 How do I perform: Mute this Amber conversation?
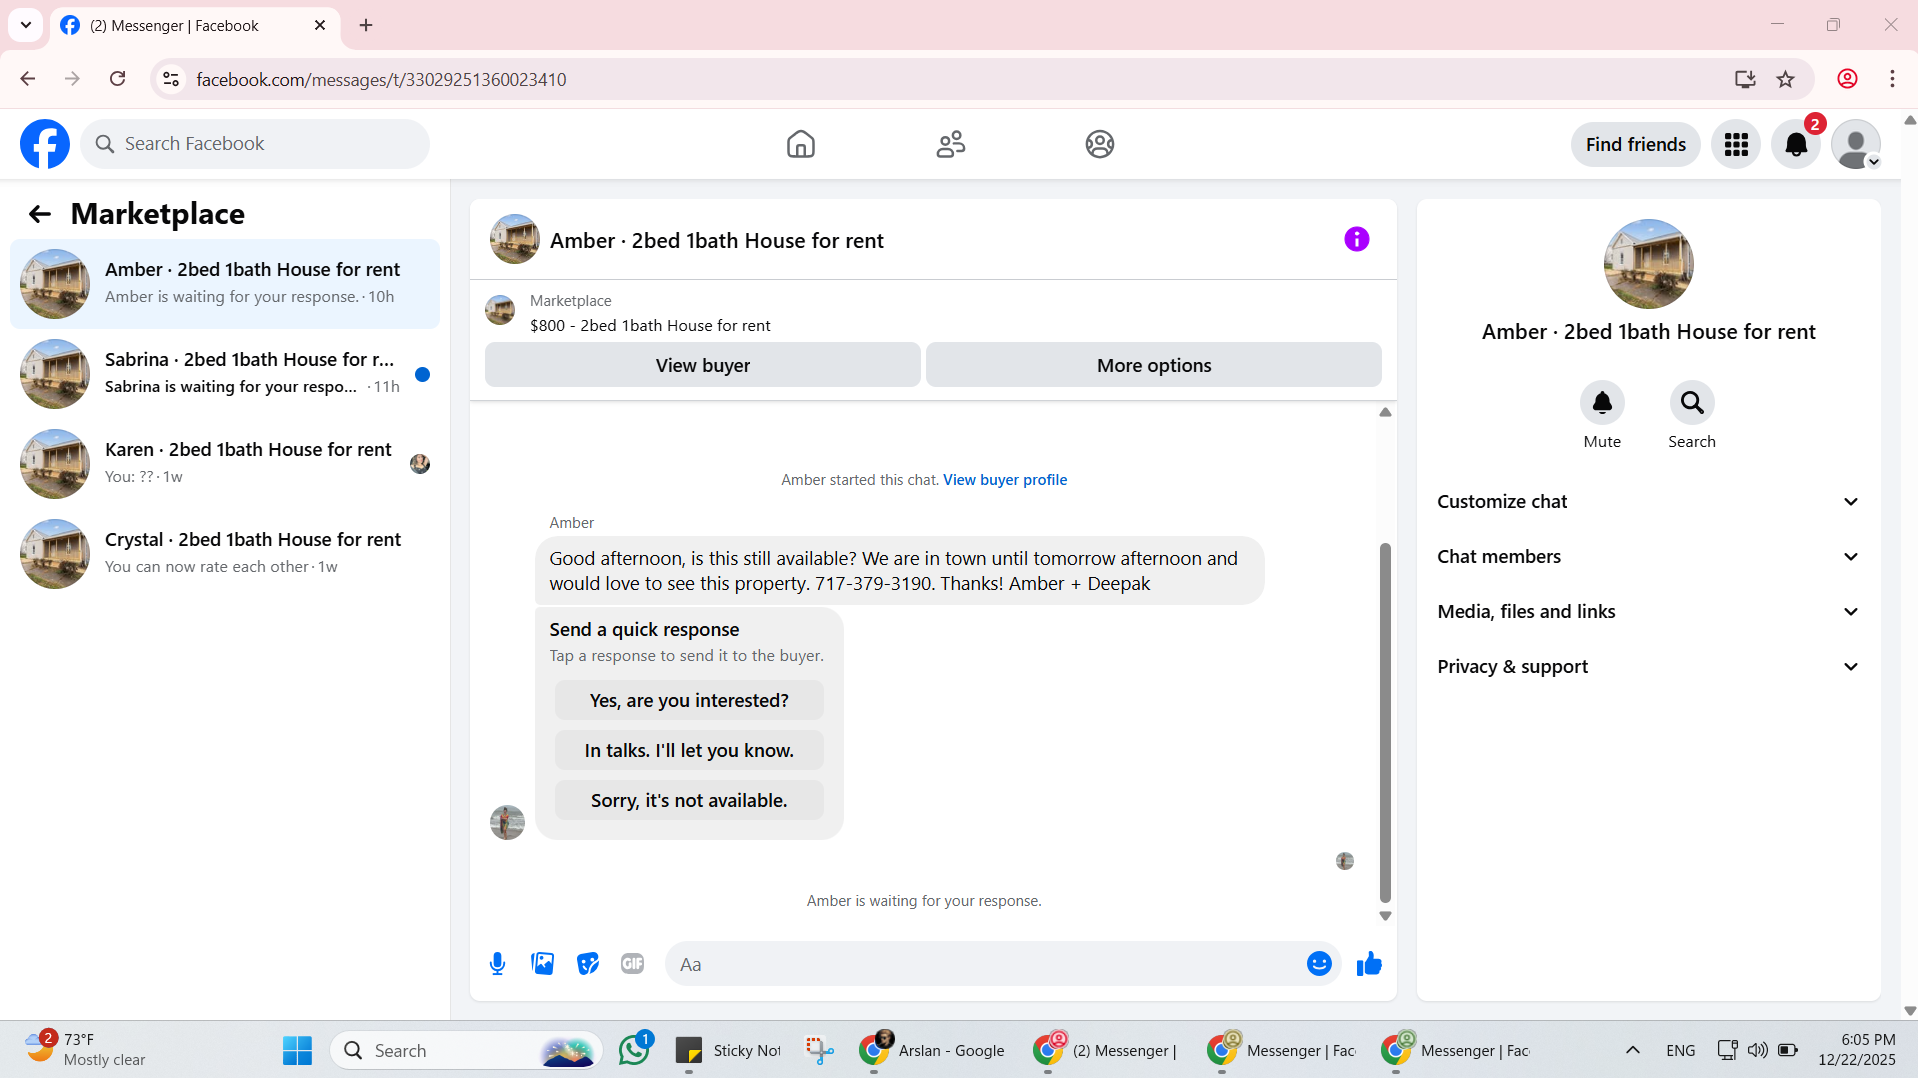point(1602,403)
